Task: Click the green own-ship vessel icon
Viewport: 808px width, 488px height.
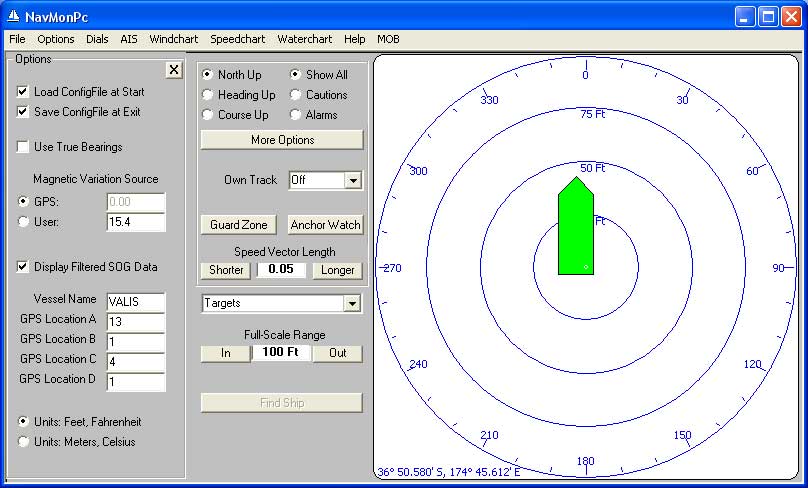Action: point(576,228)
